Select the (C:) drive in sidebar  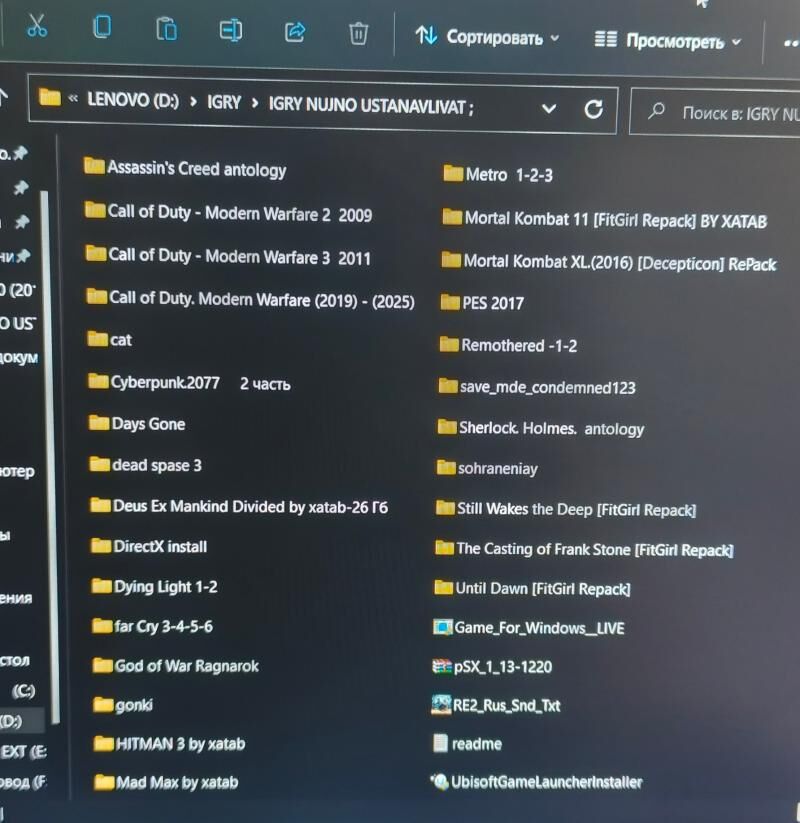(x=22, y=691)
